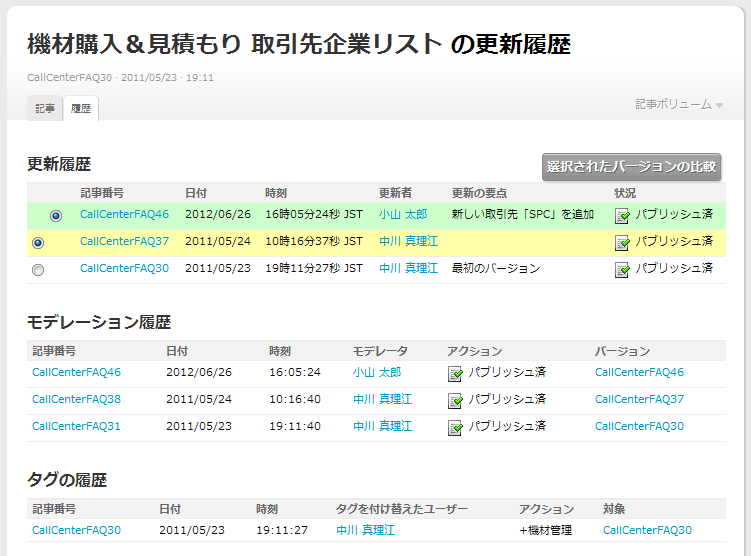Open CallCenterFAQ46 version link in moderation history

[x=639, y=372]
